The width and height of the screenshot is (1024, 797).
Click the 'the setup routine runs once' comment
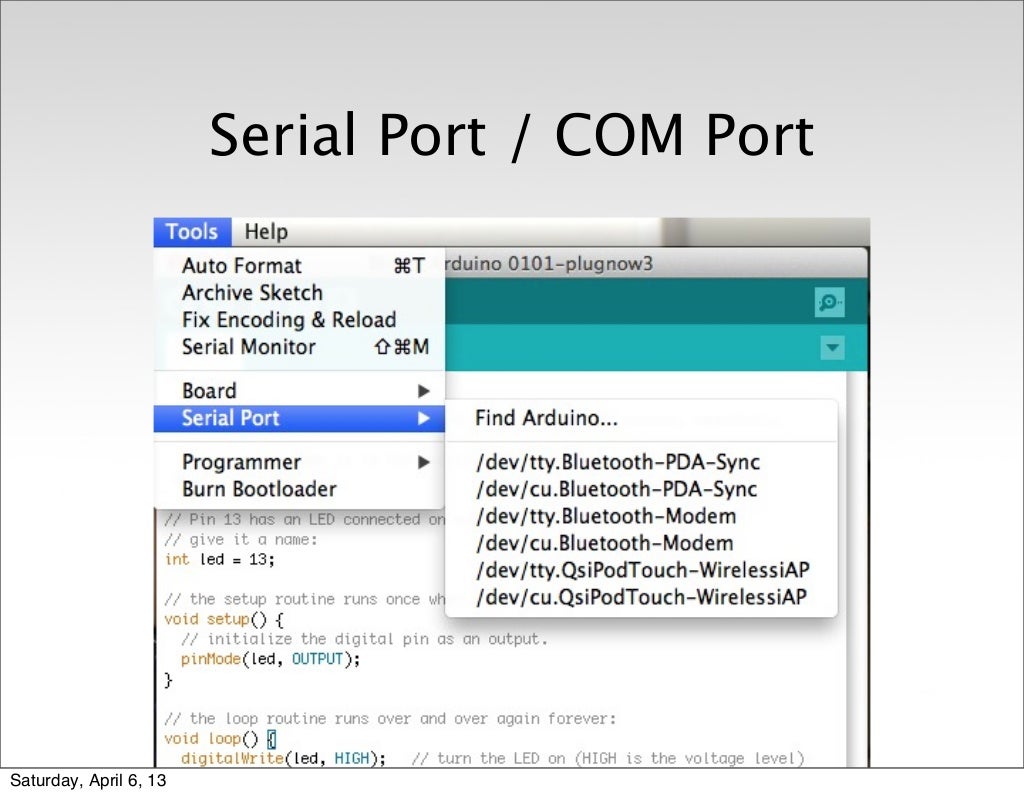pos(304,599)
